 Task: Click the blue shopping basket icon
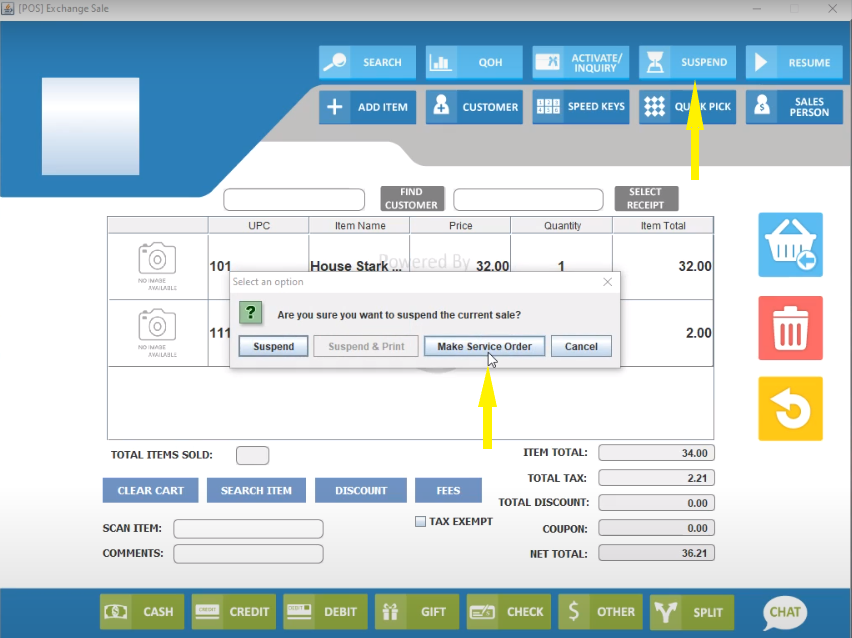point(791,245)
